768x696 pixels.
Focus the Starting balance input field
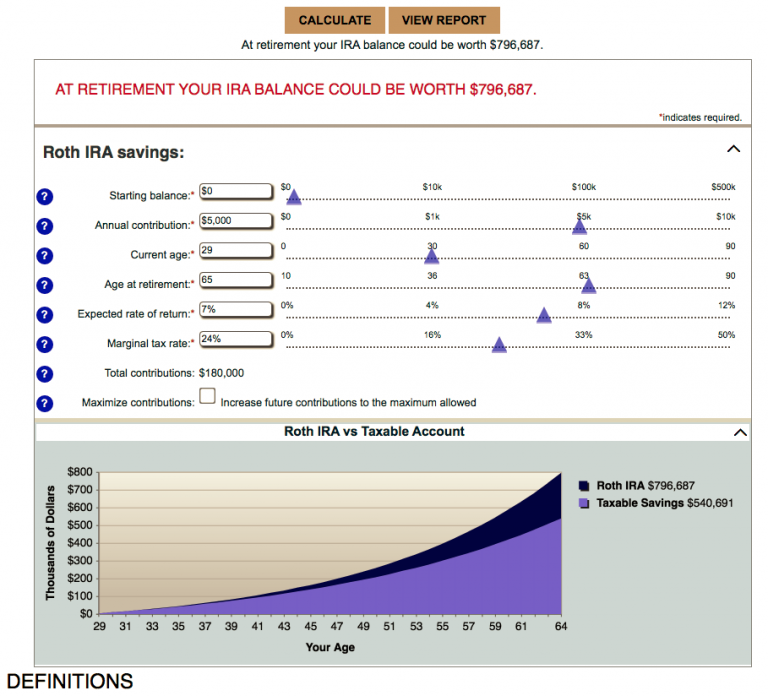(x=236, y=192)
